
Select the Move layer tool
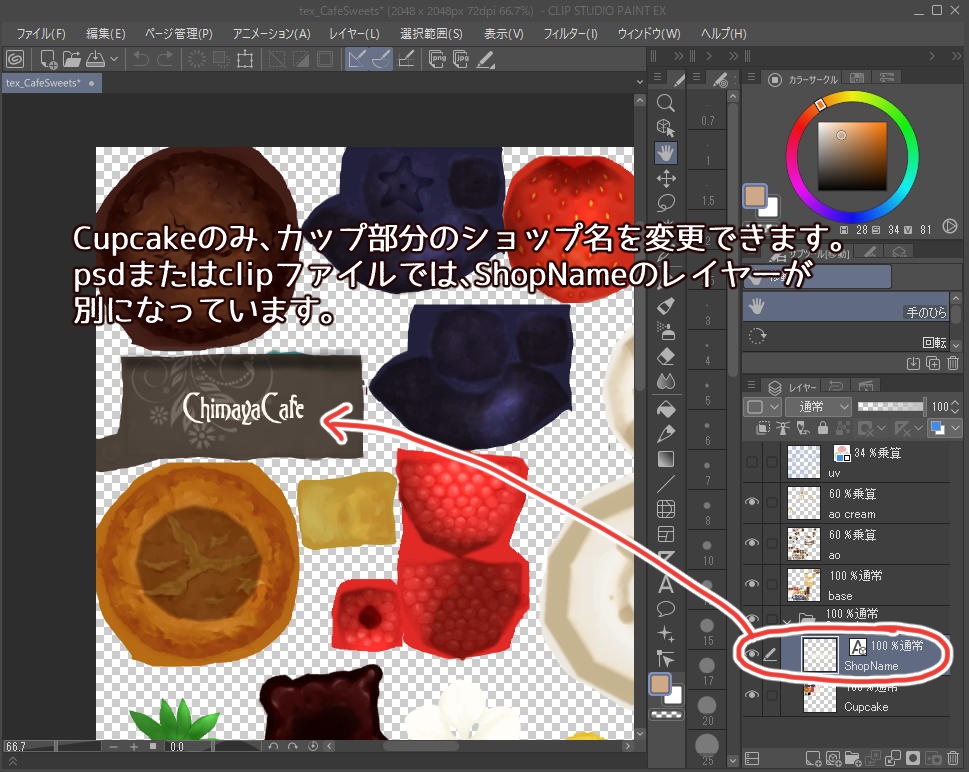[x=666, y=179]
